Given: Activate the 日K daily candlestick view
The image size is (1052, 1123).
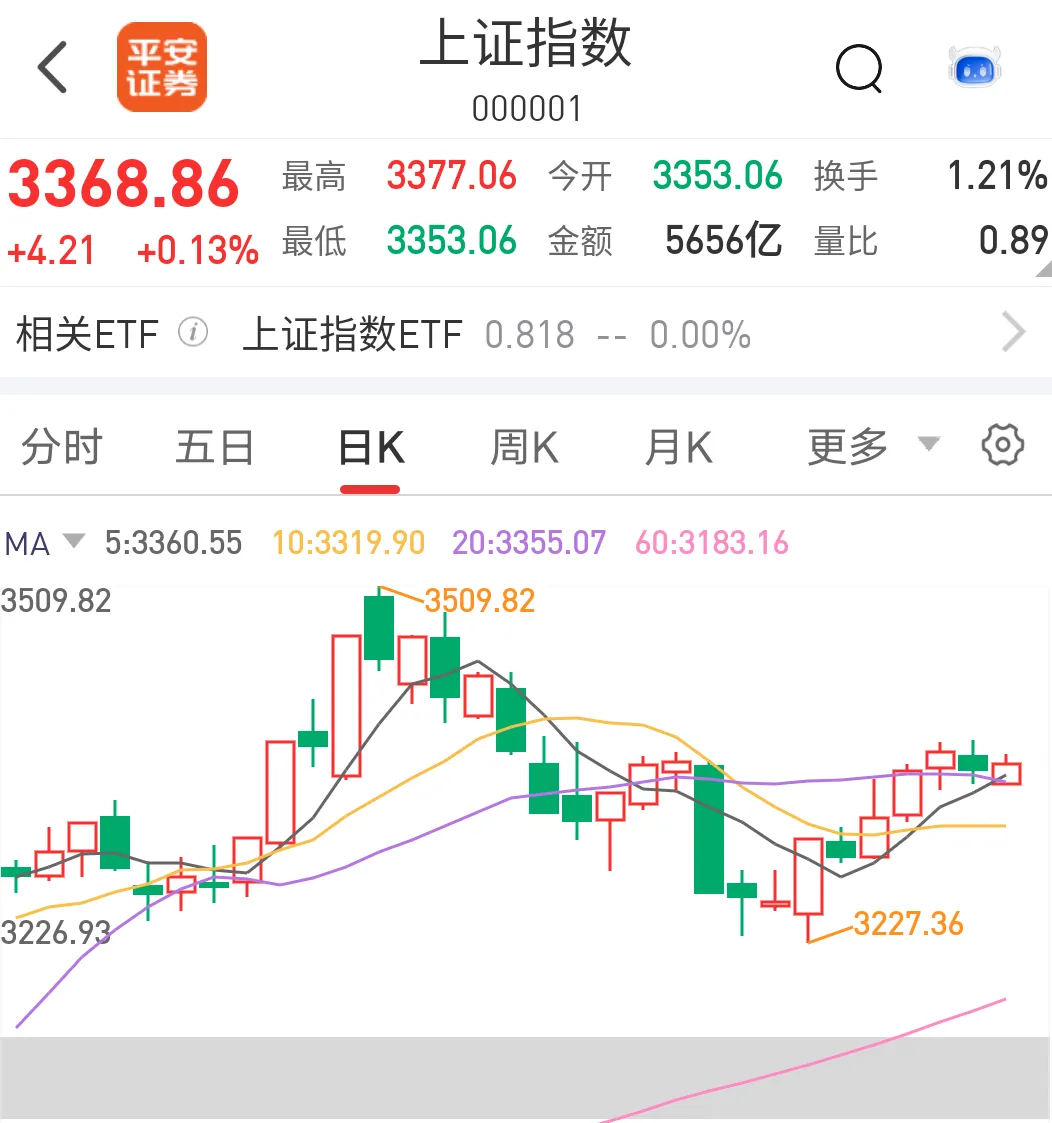Looking at the screenshot, I should (x=369, y=447).
